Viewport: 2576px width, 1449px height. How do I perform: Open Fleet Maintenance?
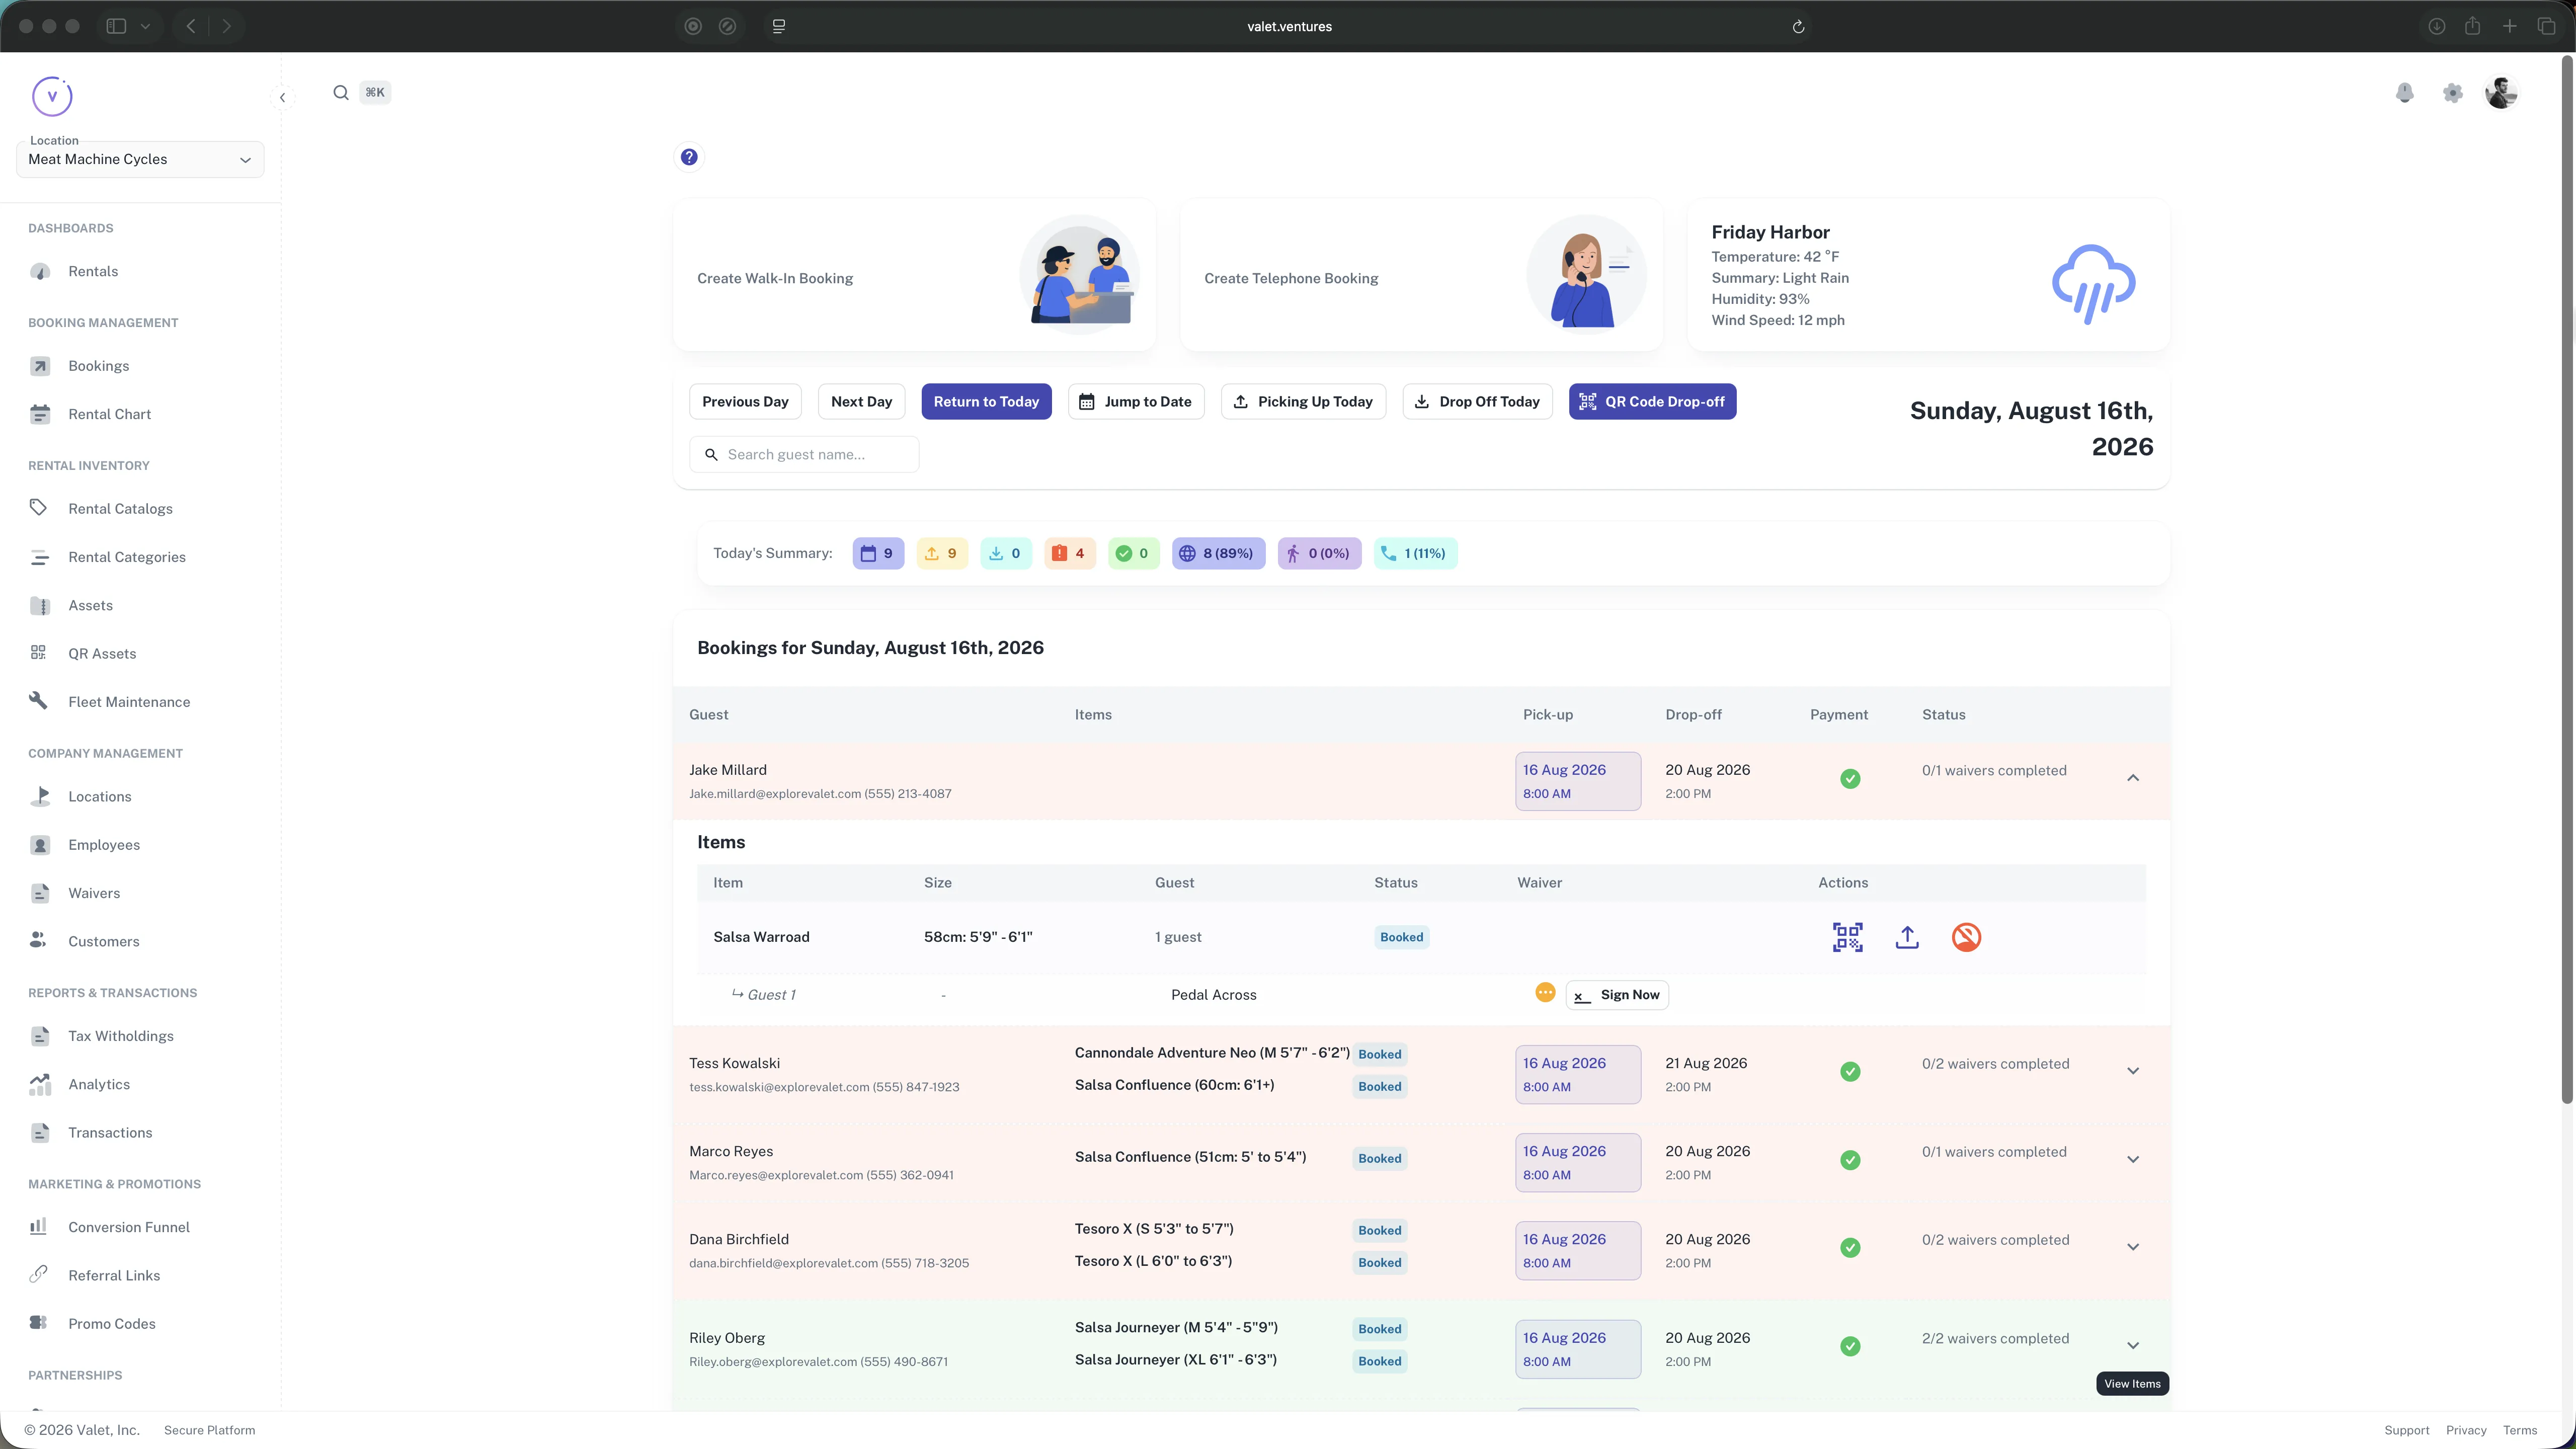[128, 701]
